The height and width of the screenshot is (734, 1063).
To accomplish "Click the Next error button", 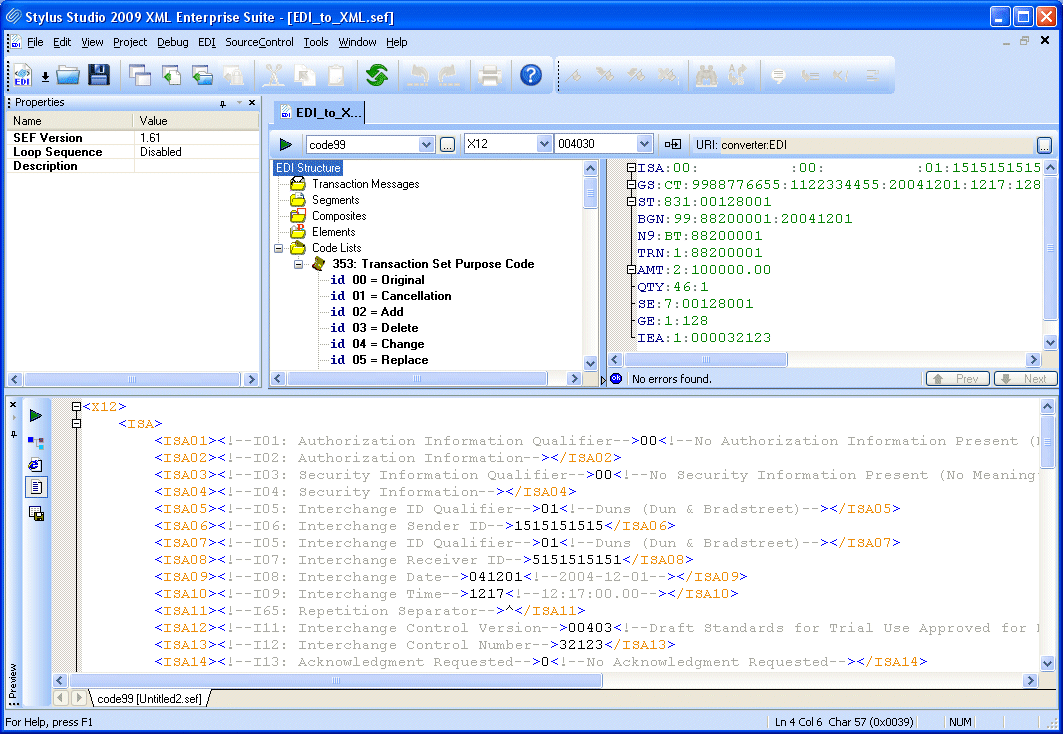I will point(1025,379).
